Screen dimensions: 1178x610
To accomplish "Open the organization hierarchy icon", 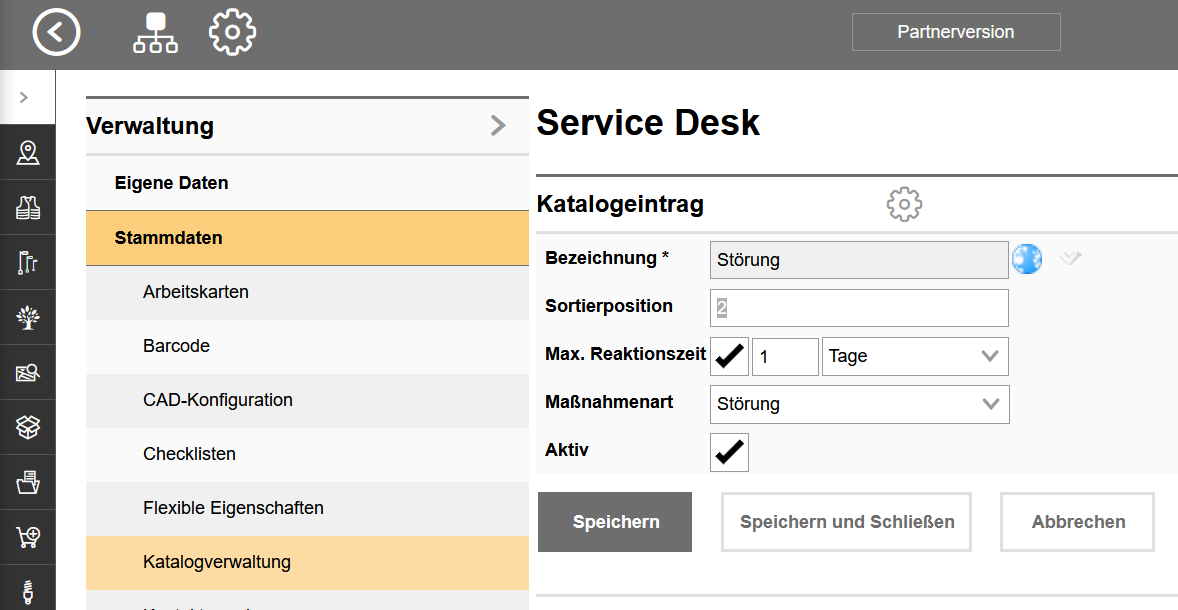I will pyautogui.click(x=156, y=32).
